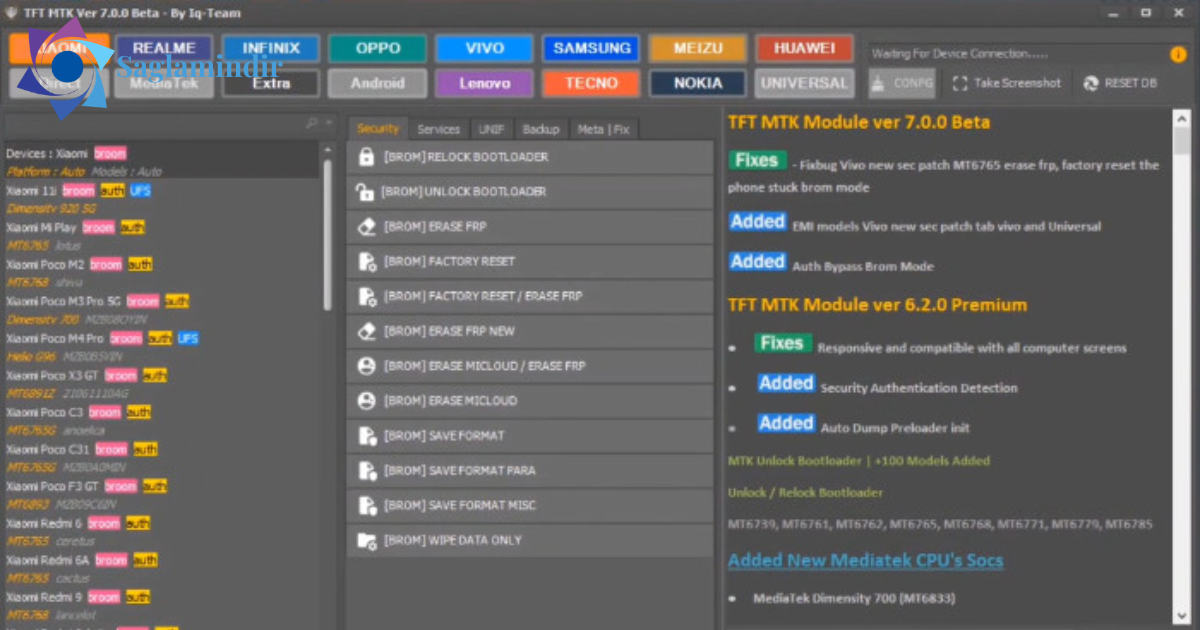Click the magnifier icon in device search
1200x630 pixels.
point(312,124)
